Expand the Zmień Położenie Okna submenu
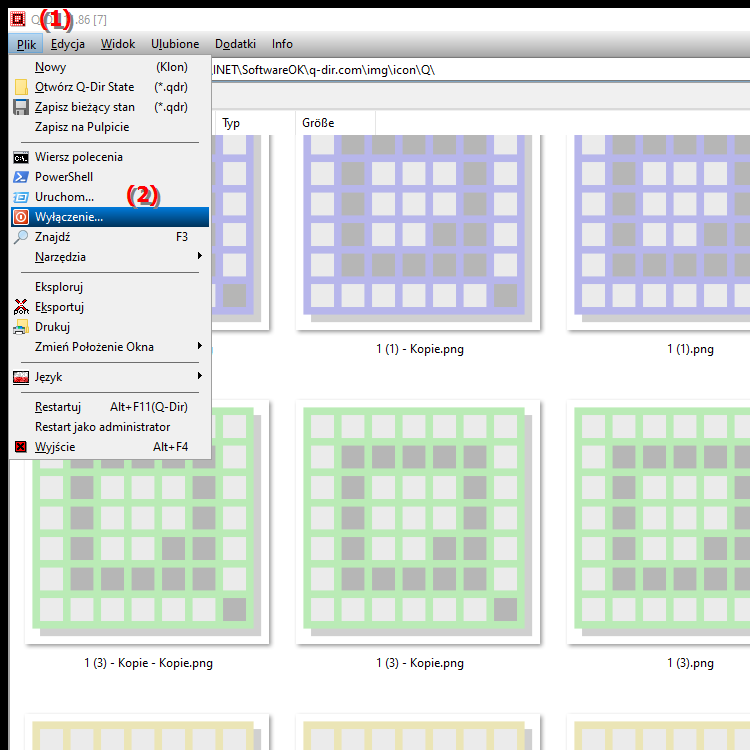This screenshot has height=750, width=750. (x=110, y=347)
